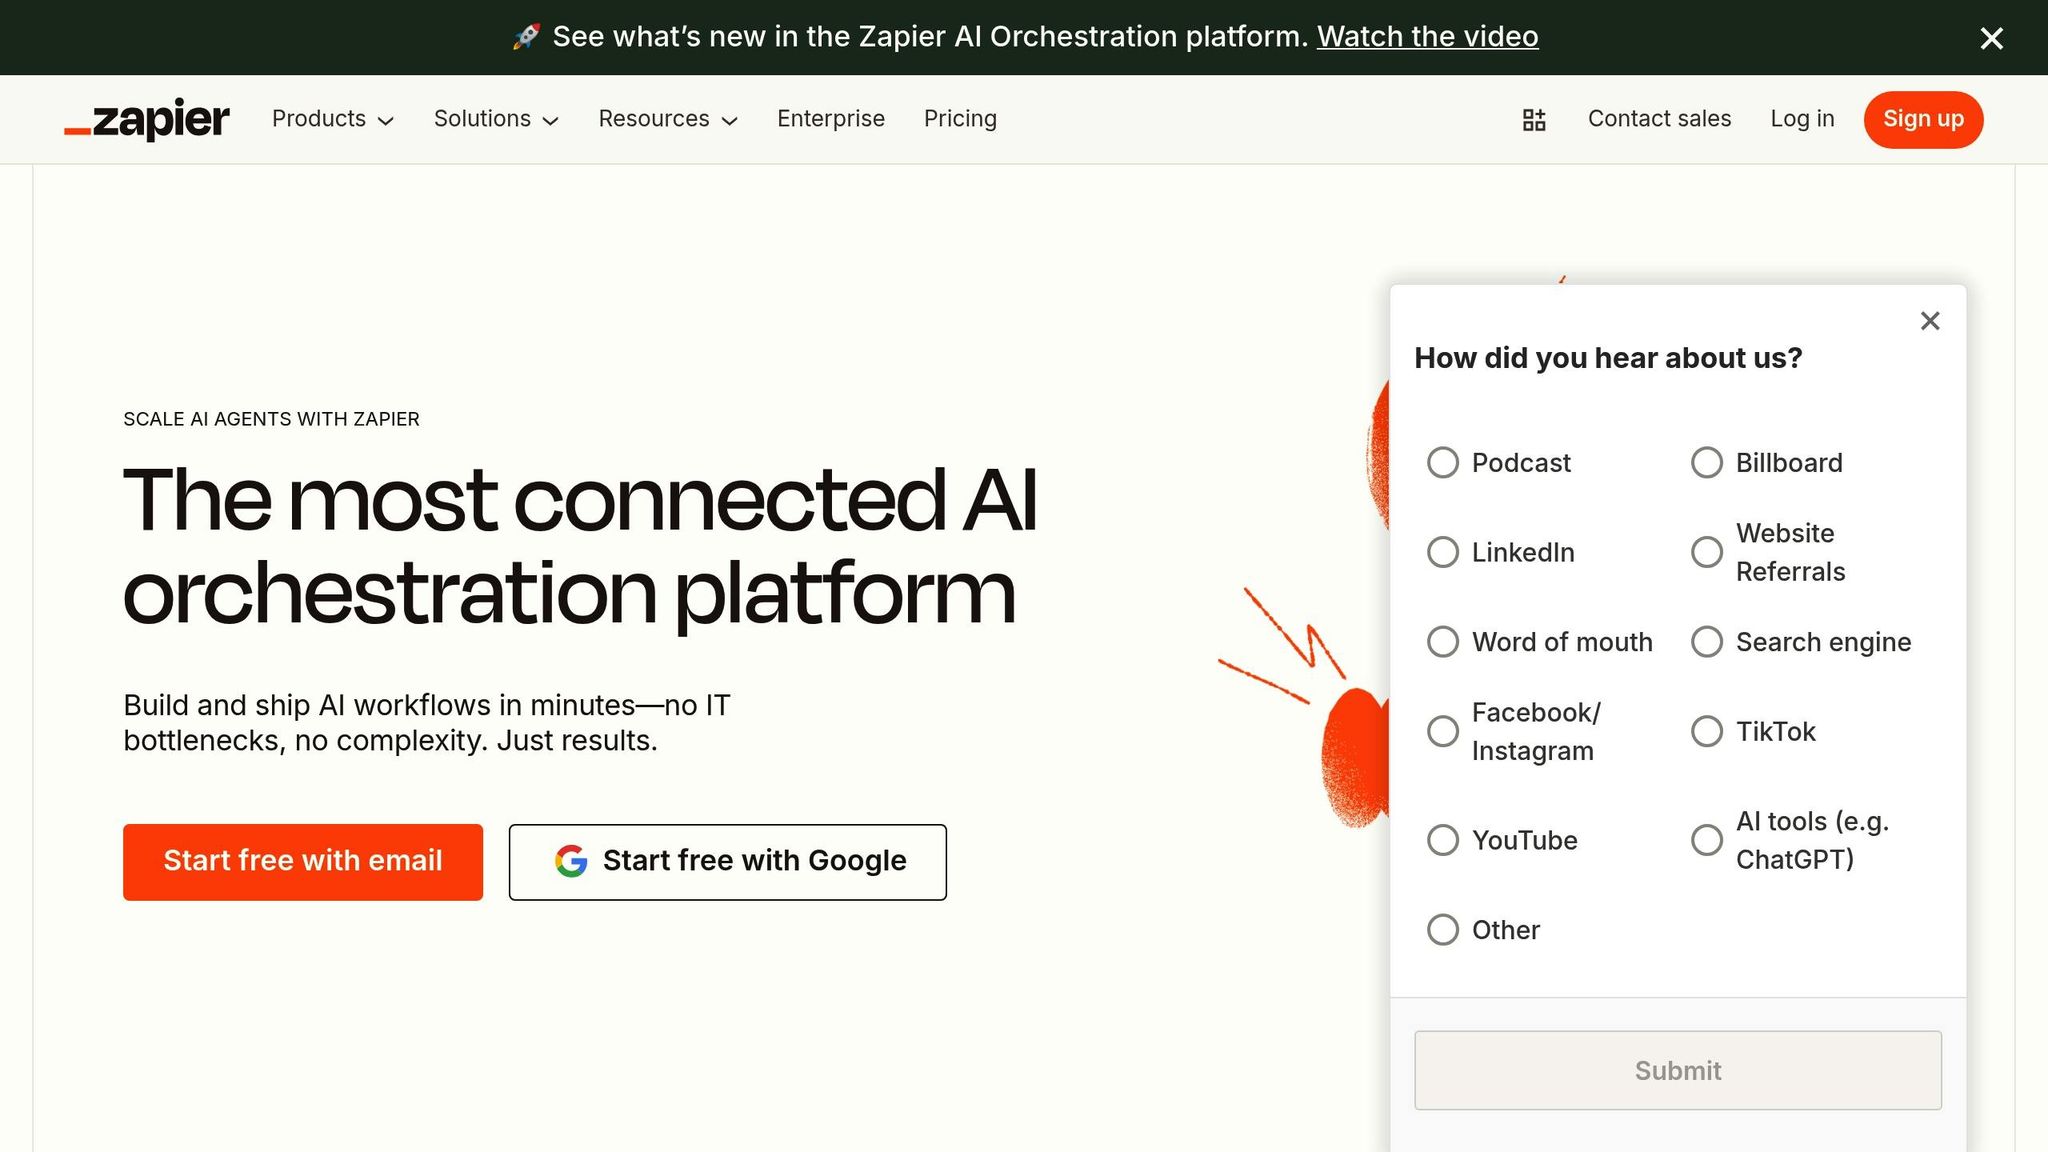Select AI tools (e.g. ChatGPT)
The height and width of the screenshot is (1152, 2048).
1706,839
